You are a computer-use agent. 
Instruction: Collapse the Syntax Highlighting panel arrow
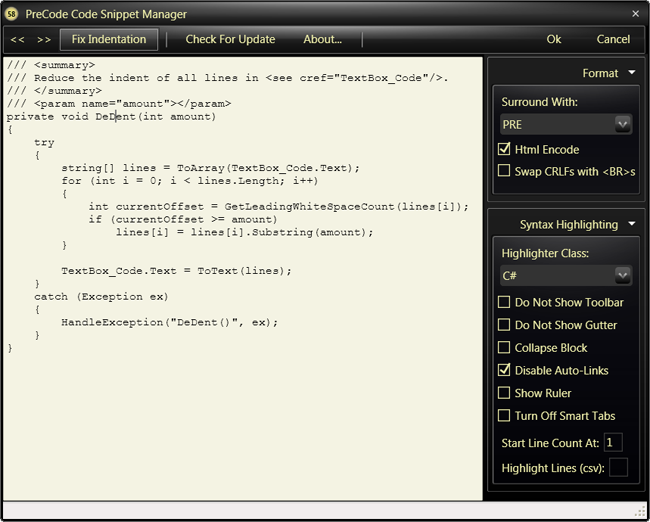coord(632,224)
